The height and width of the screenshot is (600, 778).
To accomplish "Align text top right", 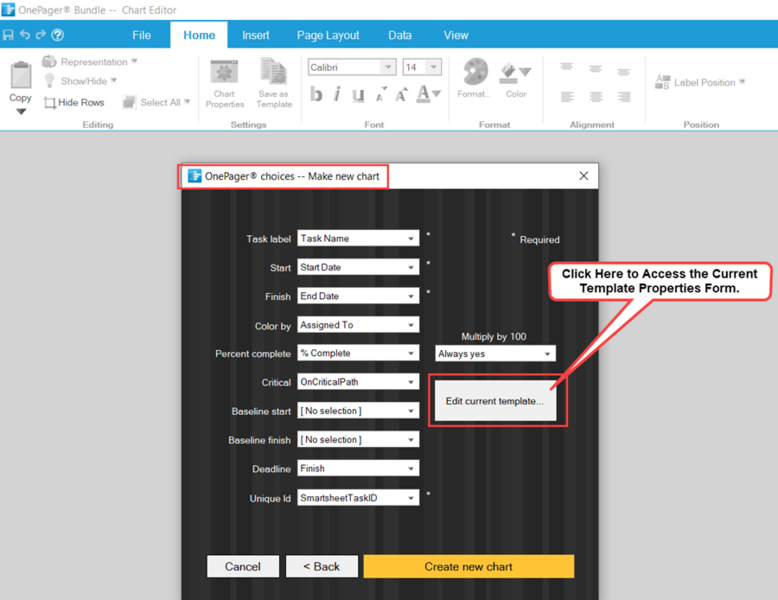I will [x=624, y=71].
